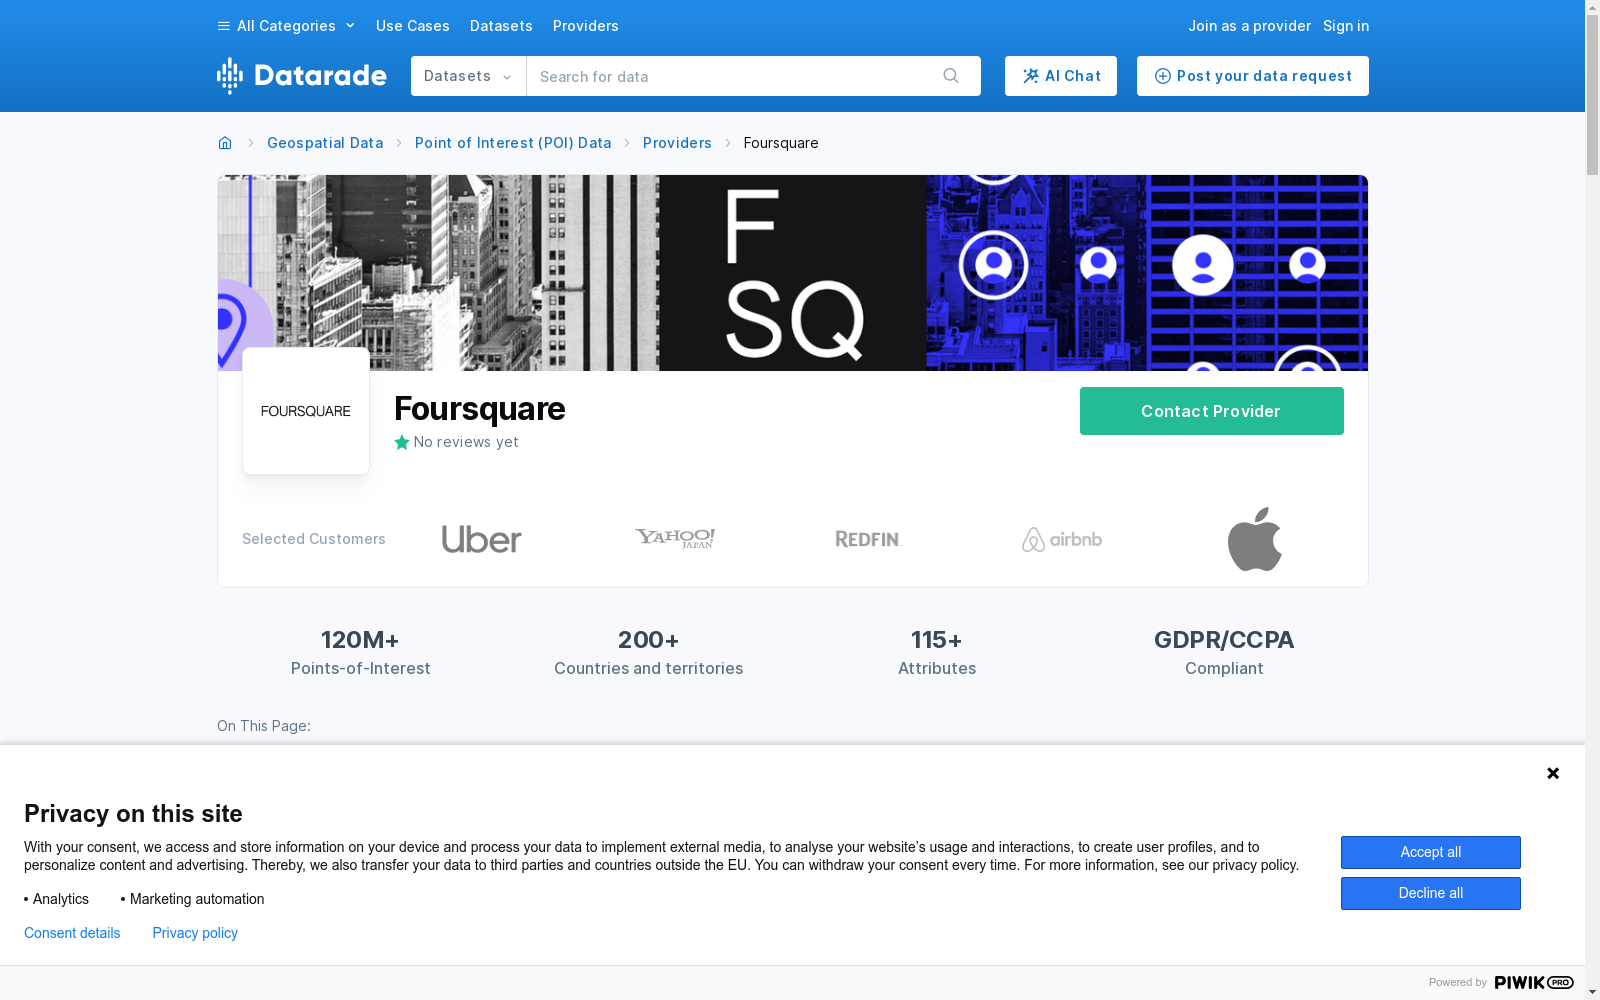The image size is (1600, 1000).
Task: Click Contact Provider button
Action: click(x=1212, y=411)
